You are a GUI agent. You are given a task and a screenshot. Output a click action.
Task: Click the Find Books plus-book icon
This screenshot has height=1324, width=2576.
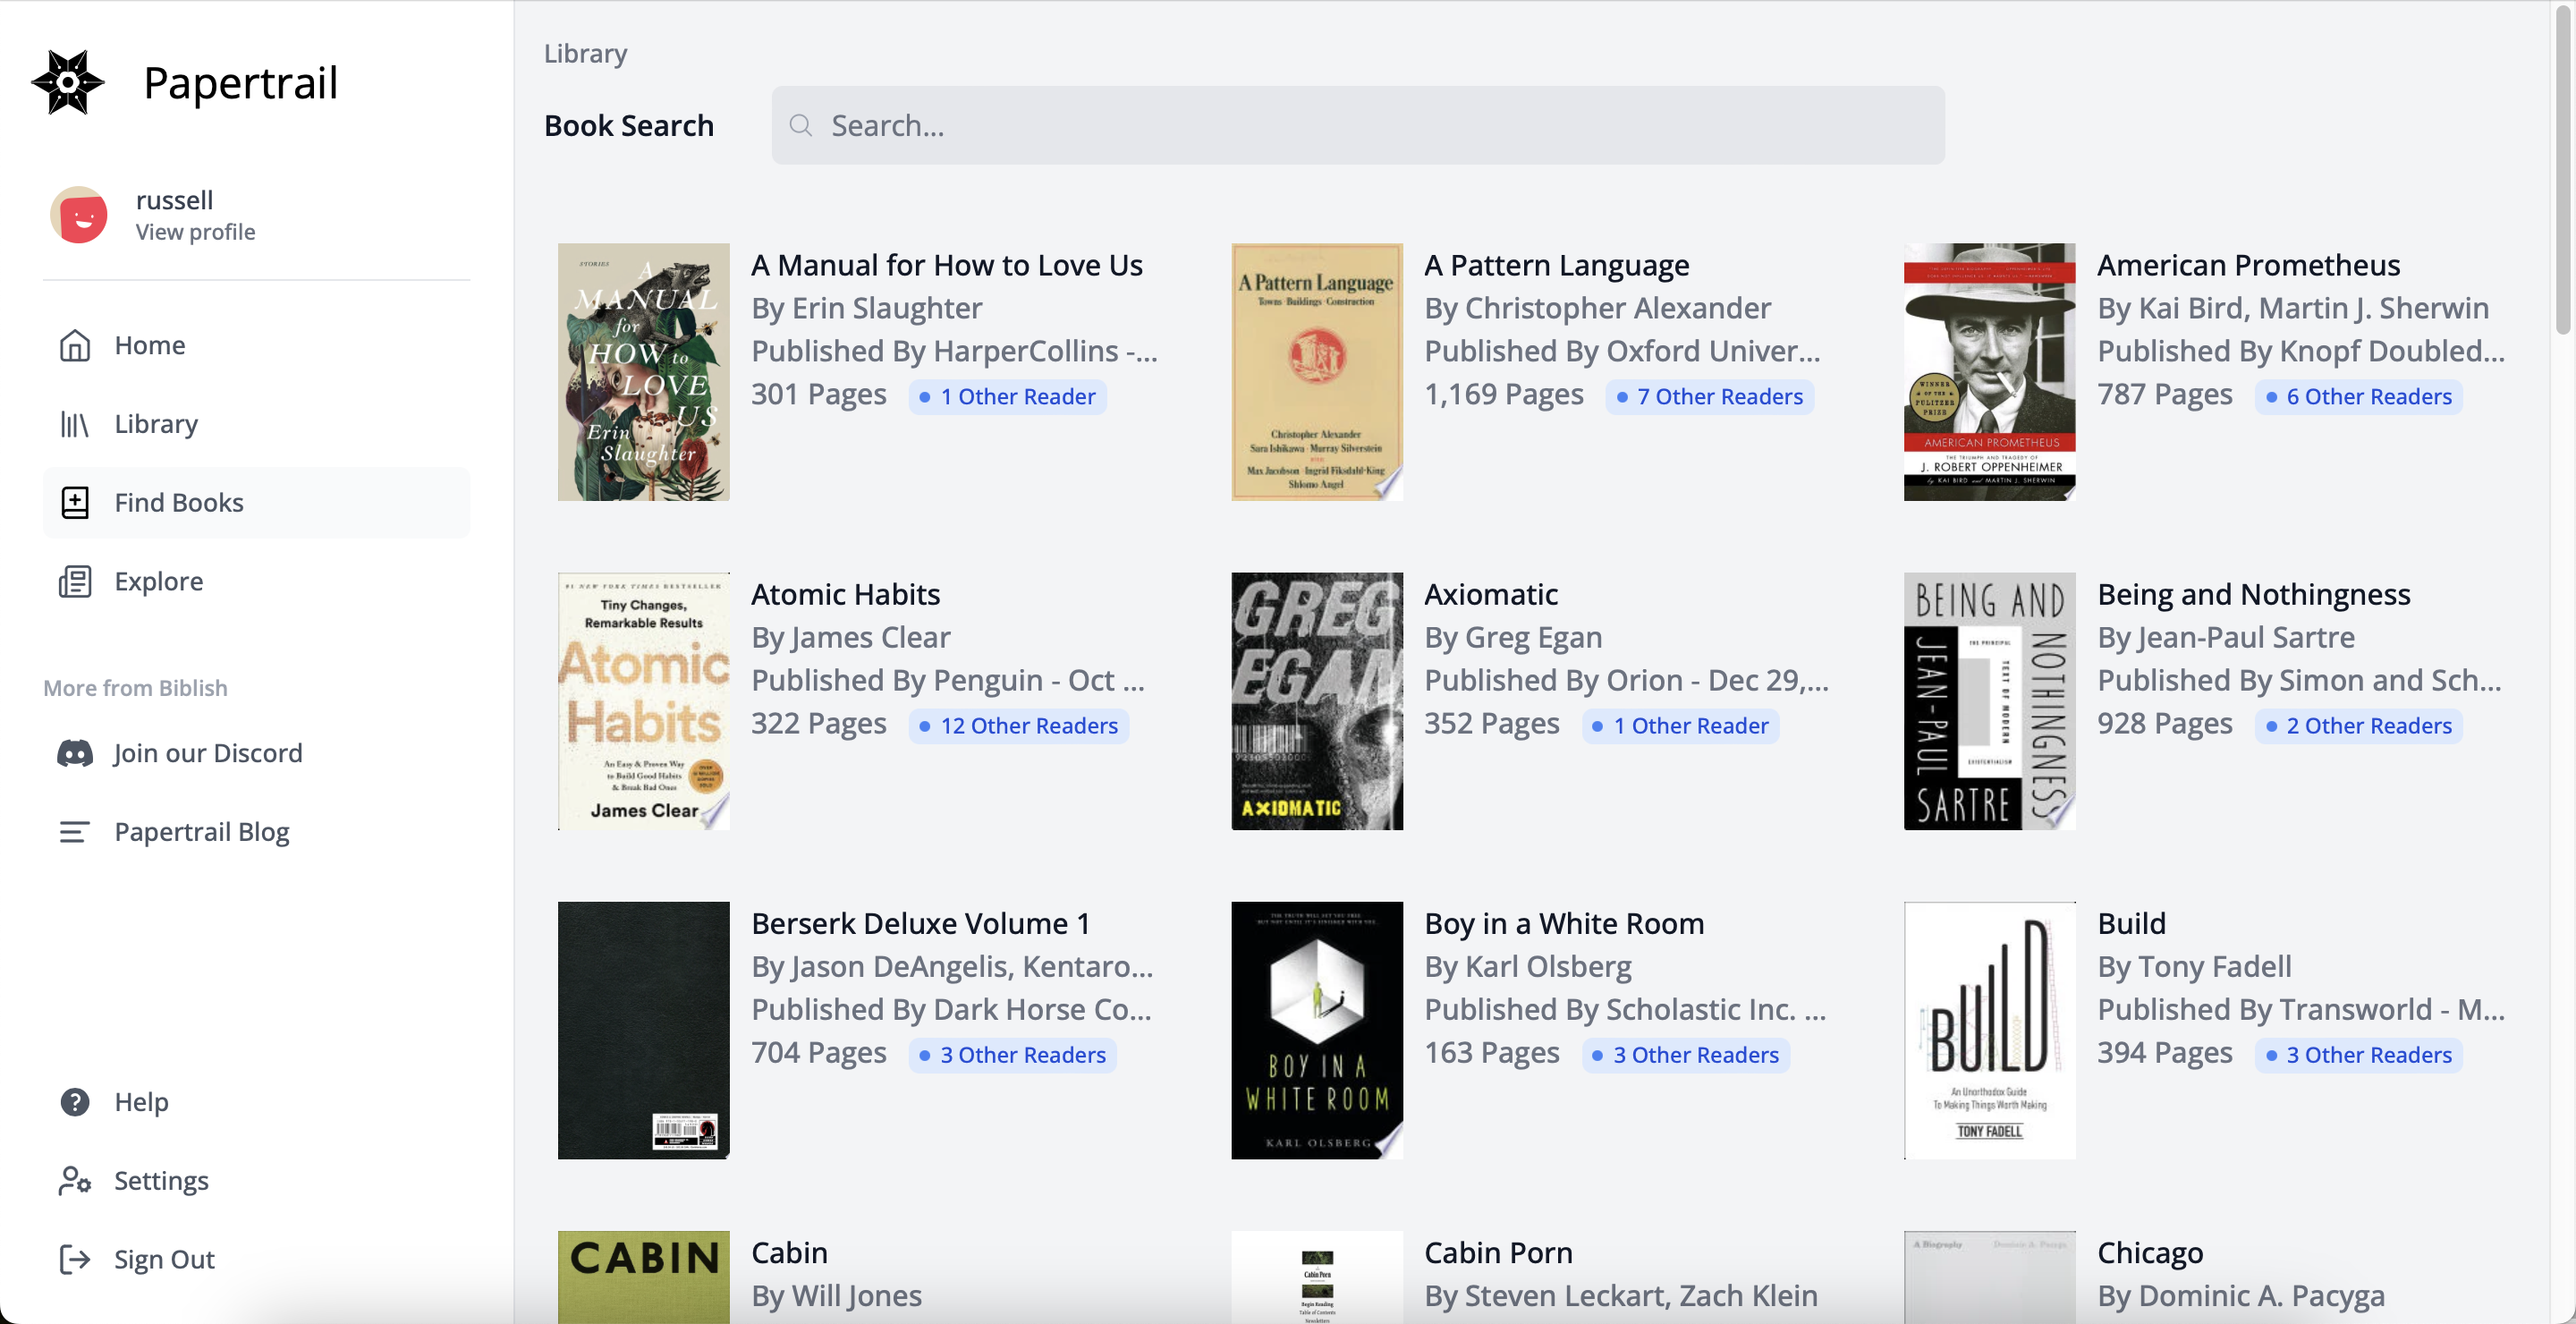point(75,503)
